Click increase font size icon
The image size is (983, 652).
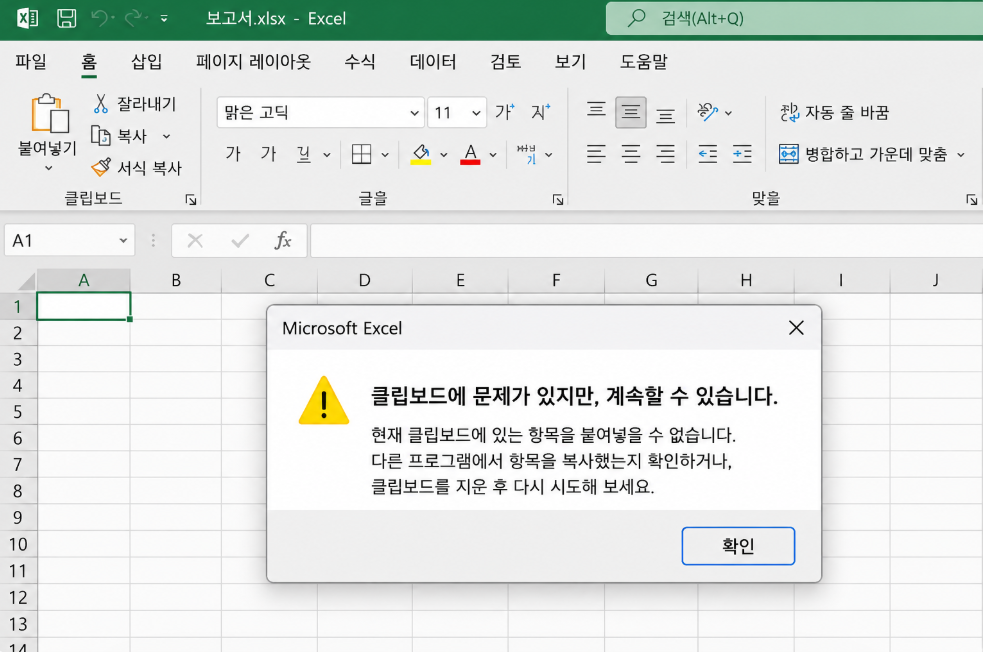coord(505,112)
